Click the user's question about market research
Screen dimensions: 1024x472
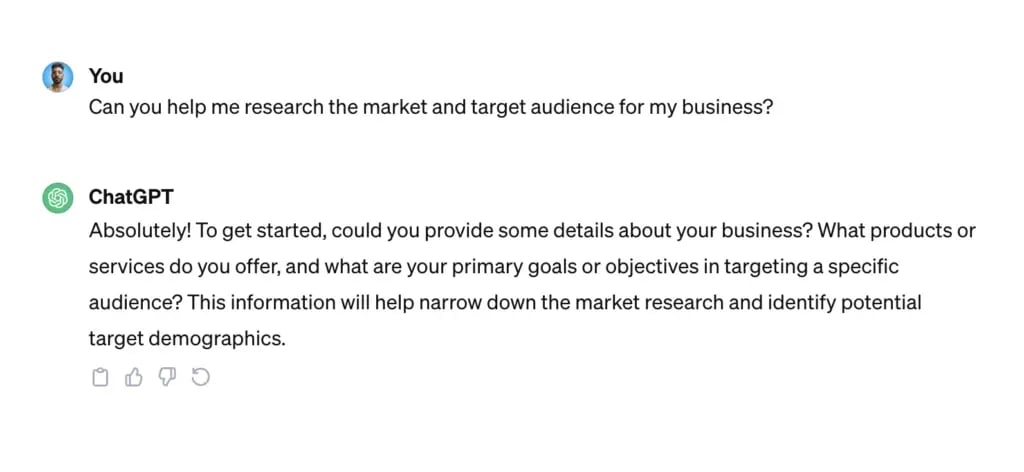point(430,106)
